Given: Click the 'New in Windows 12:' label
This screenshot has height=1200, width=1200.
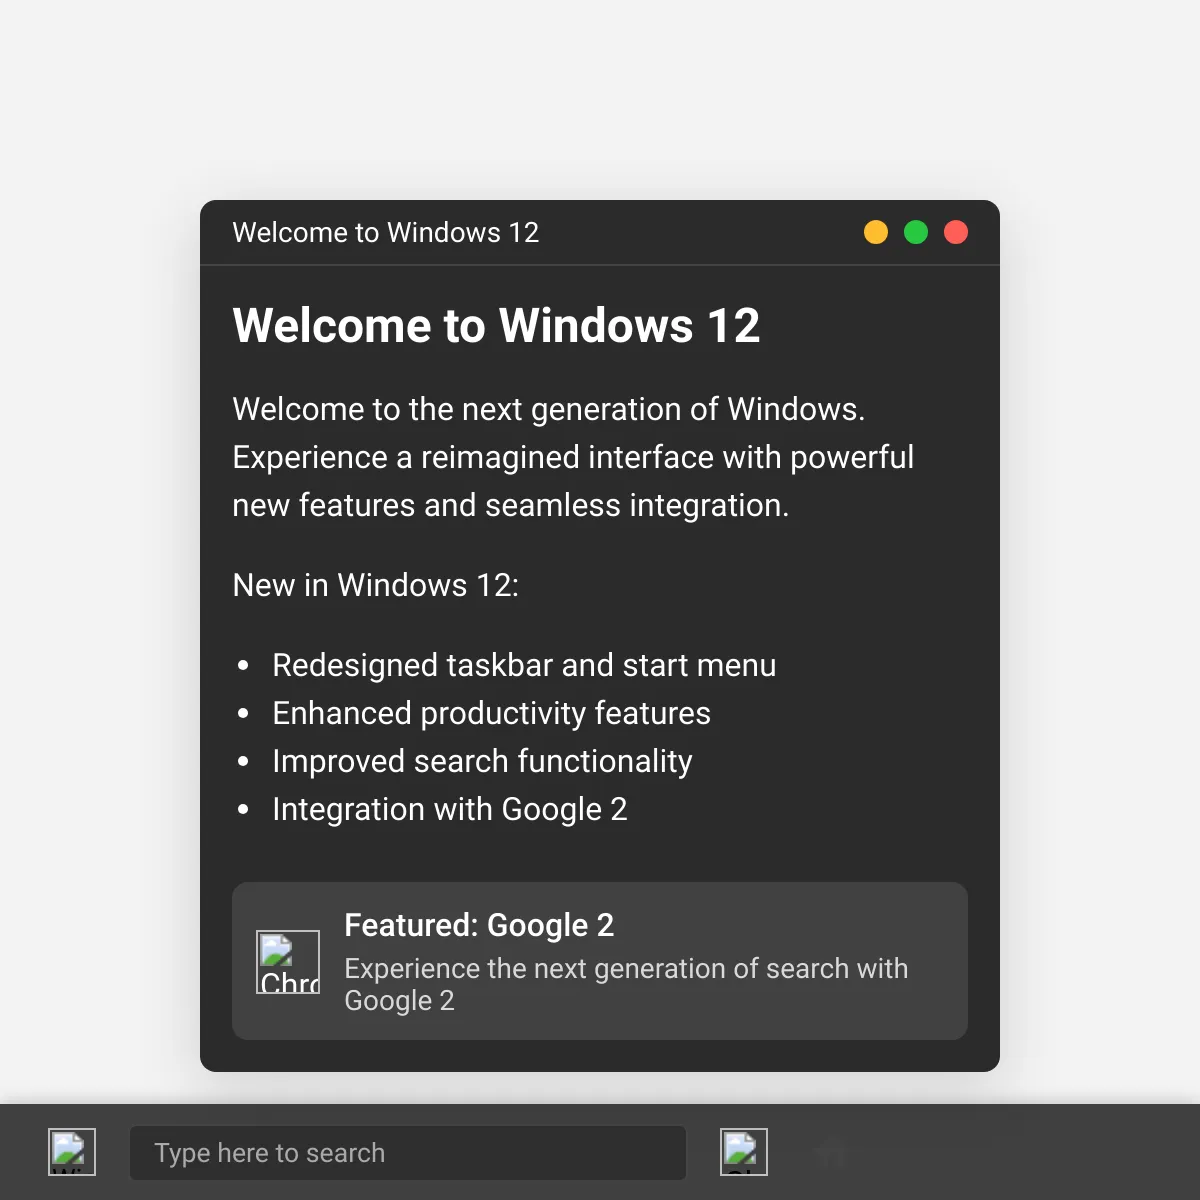Looking at the screenshot, I should (x=376, y=585).
